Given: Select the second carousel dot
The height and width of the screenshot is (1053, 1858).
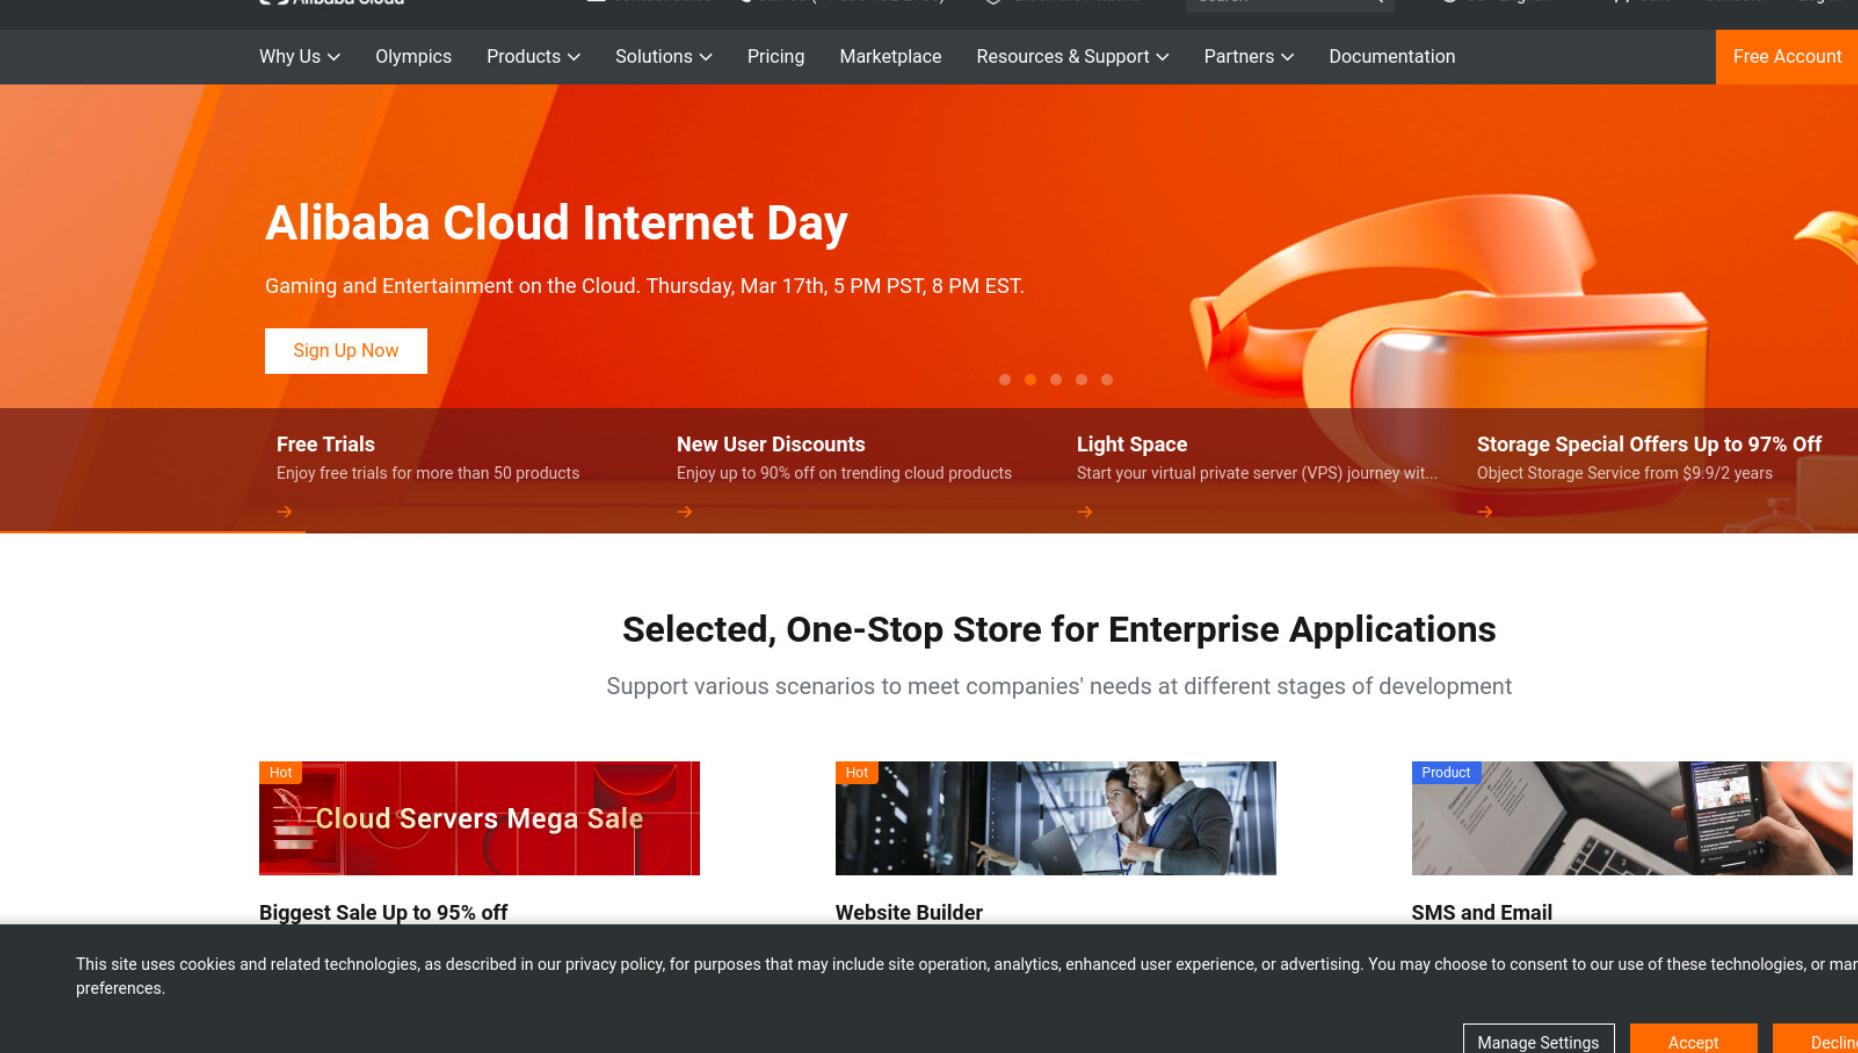Looking at the screenshot, I should click(x=1030, y=380).
